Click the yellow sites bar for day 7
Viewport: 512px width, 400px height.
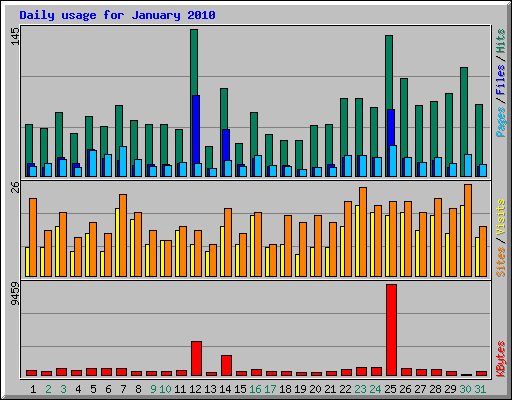117,242
